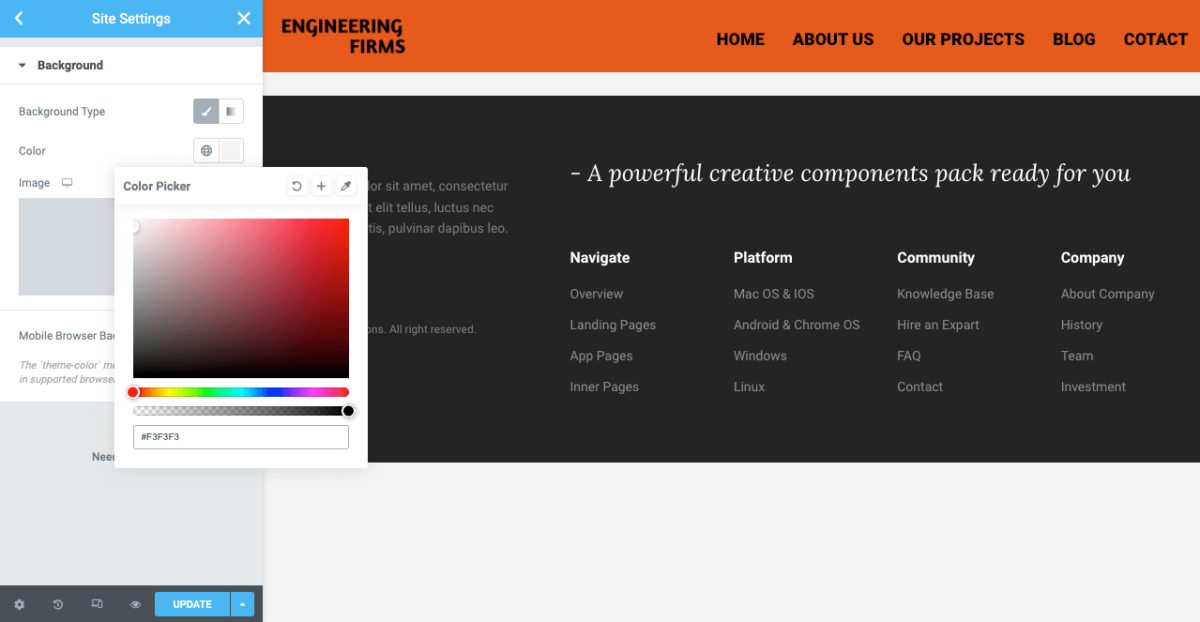Open the Knowledge Base link
The width and height of the screenshot is (1200, 622).
tap(945, 293)
